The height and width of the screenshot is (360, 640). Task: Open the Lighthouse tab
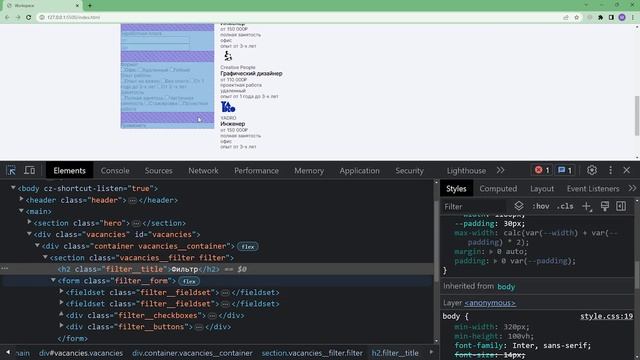click(466, 171)
